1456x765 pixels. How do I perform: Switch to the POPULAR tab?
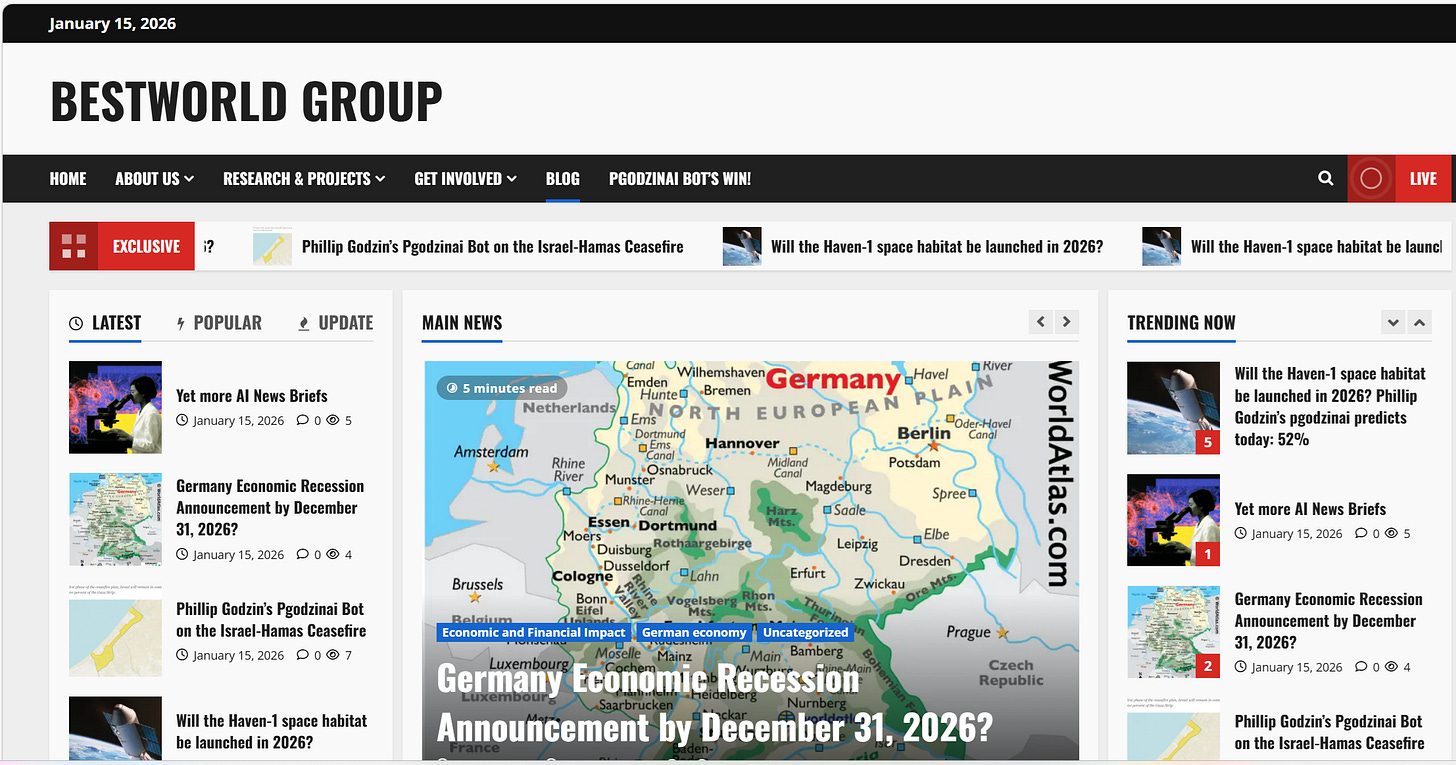coord(219,323)
